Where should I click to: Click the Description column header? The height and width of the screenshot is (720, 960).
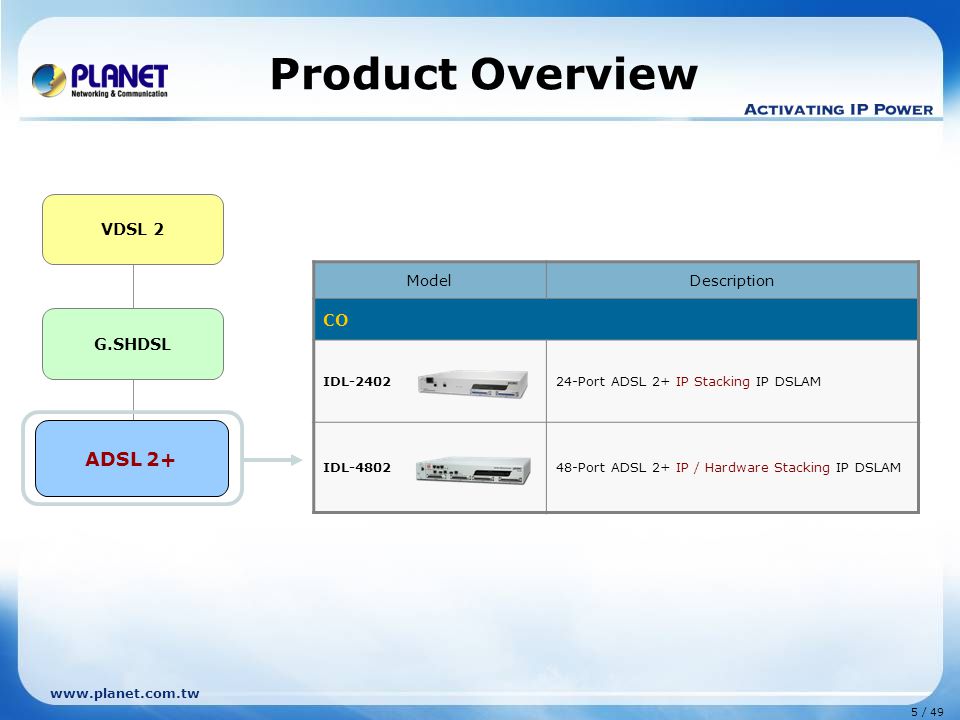732,280
